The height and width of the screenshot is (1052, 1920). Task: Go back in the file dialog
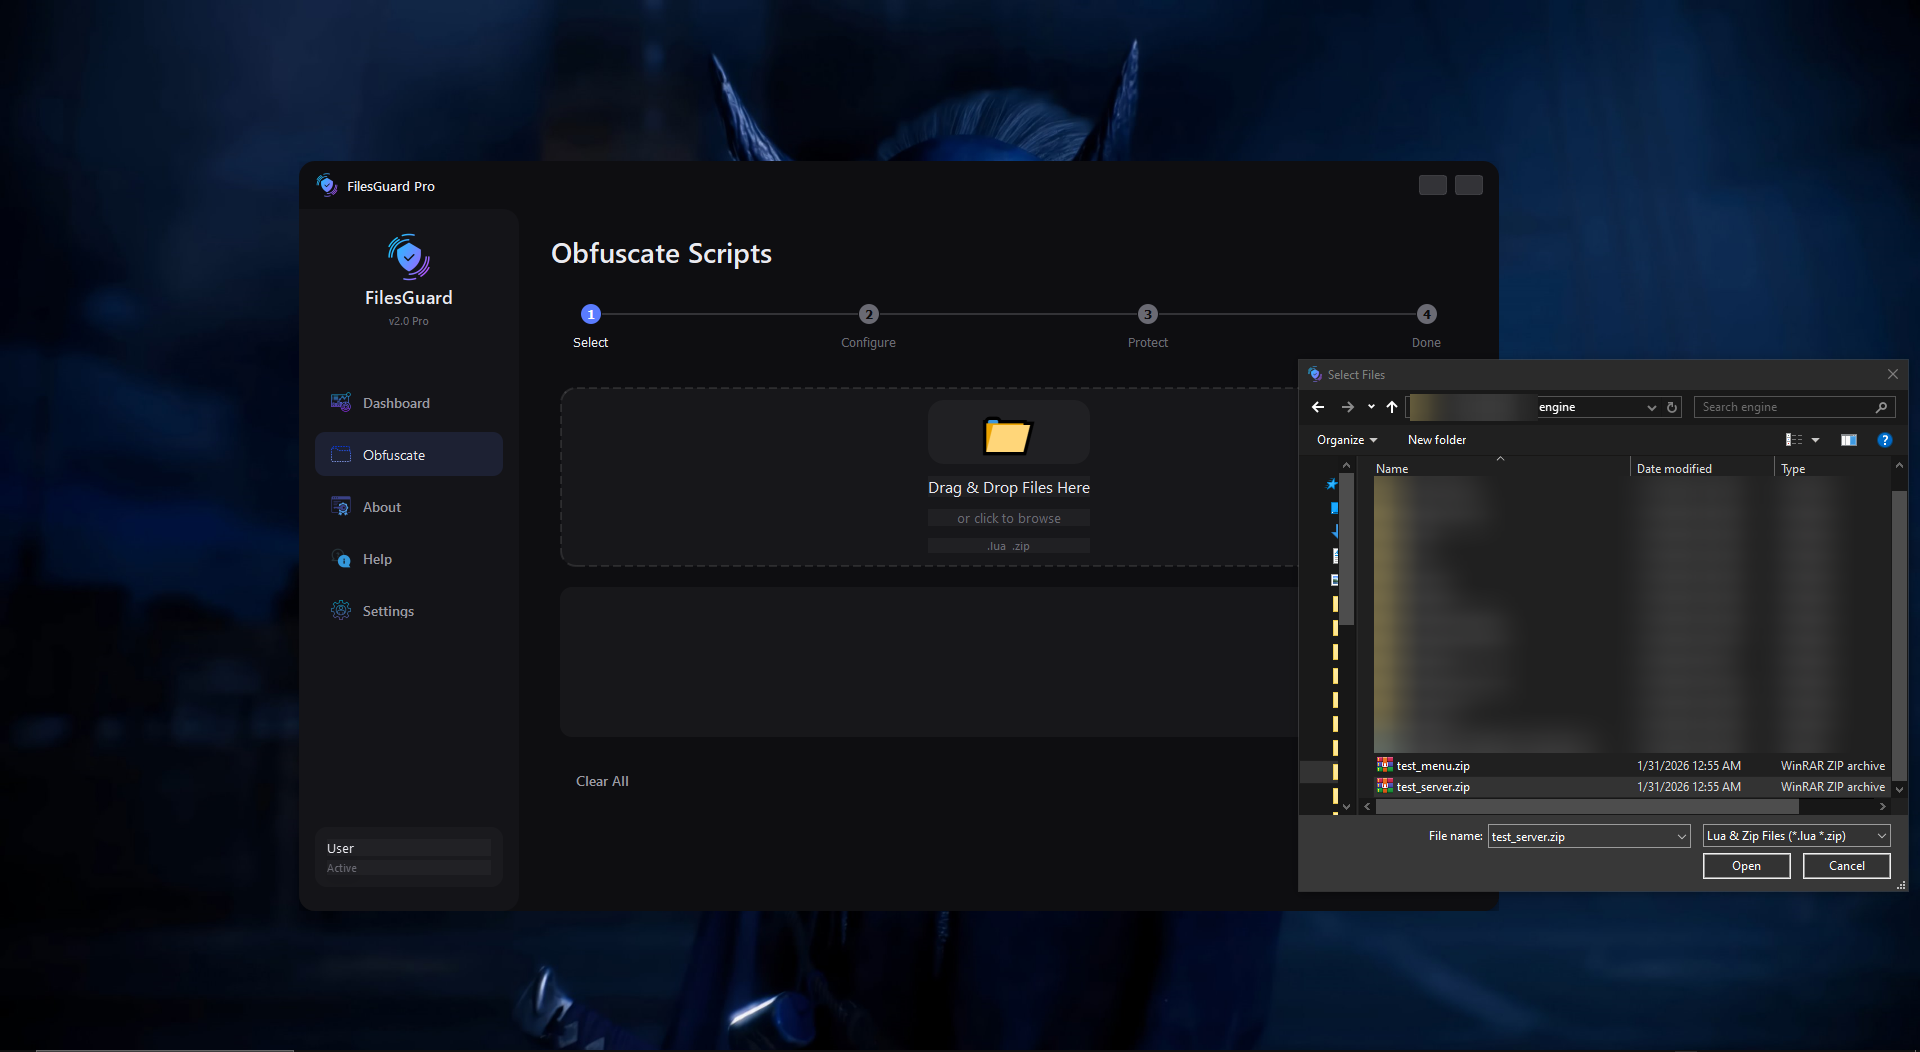point(1318,407)
